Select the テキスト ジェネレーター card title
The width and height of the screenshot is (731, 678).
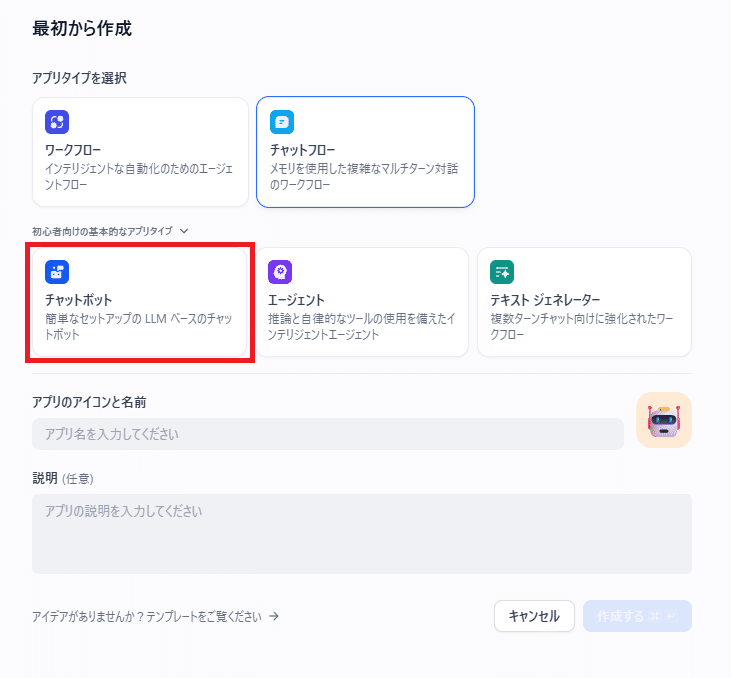545,300
